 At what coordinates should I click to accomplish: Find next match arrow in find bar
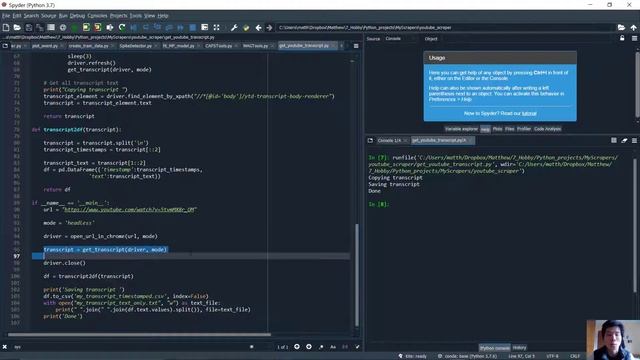point(309,347)
